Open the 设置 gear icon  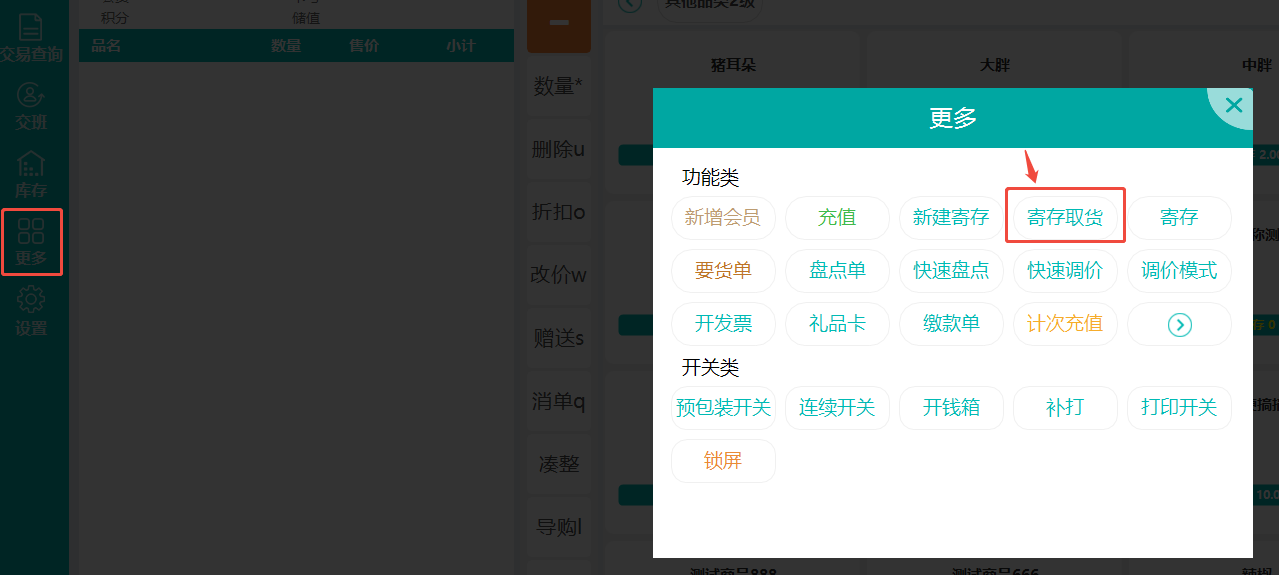pyautogui.click(x=31, y=311)
